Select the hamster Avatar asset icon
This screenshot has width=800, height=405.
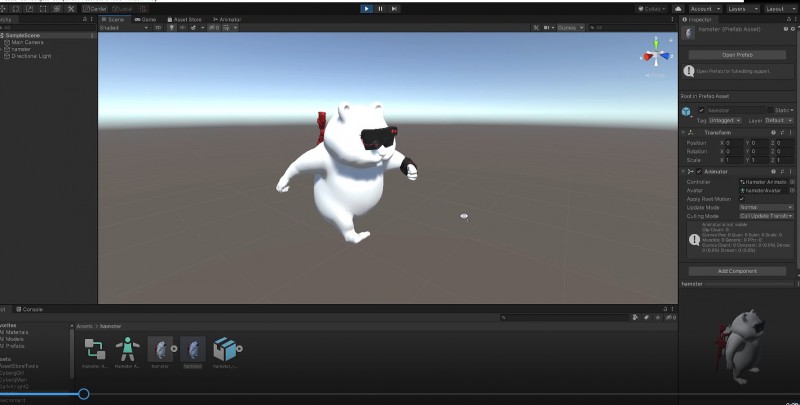[128, 349]
